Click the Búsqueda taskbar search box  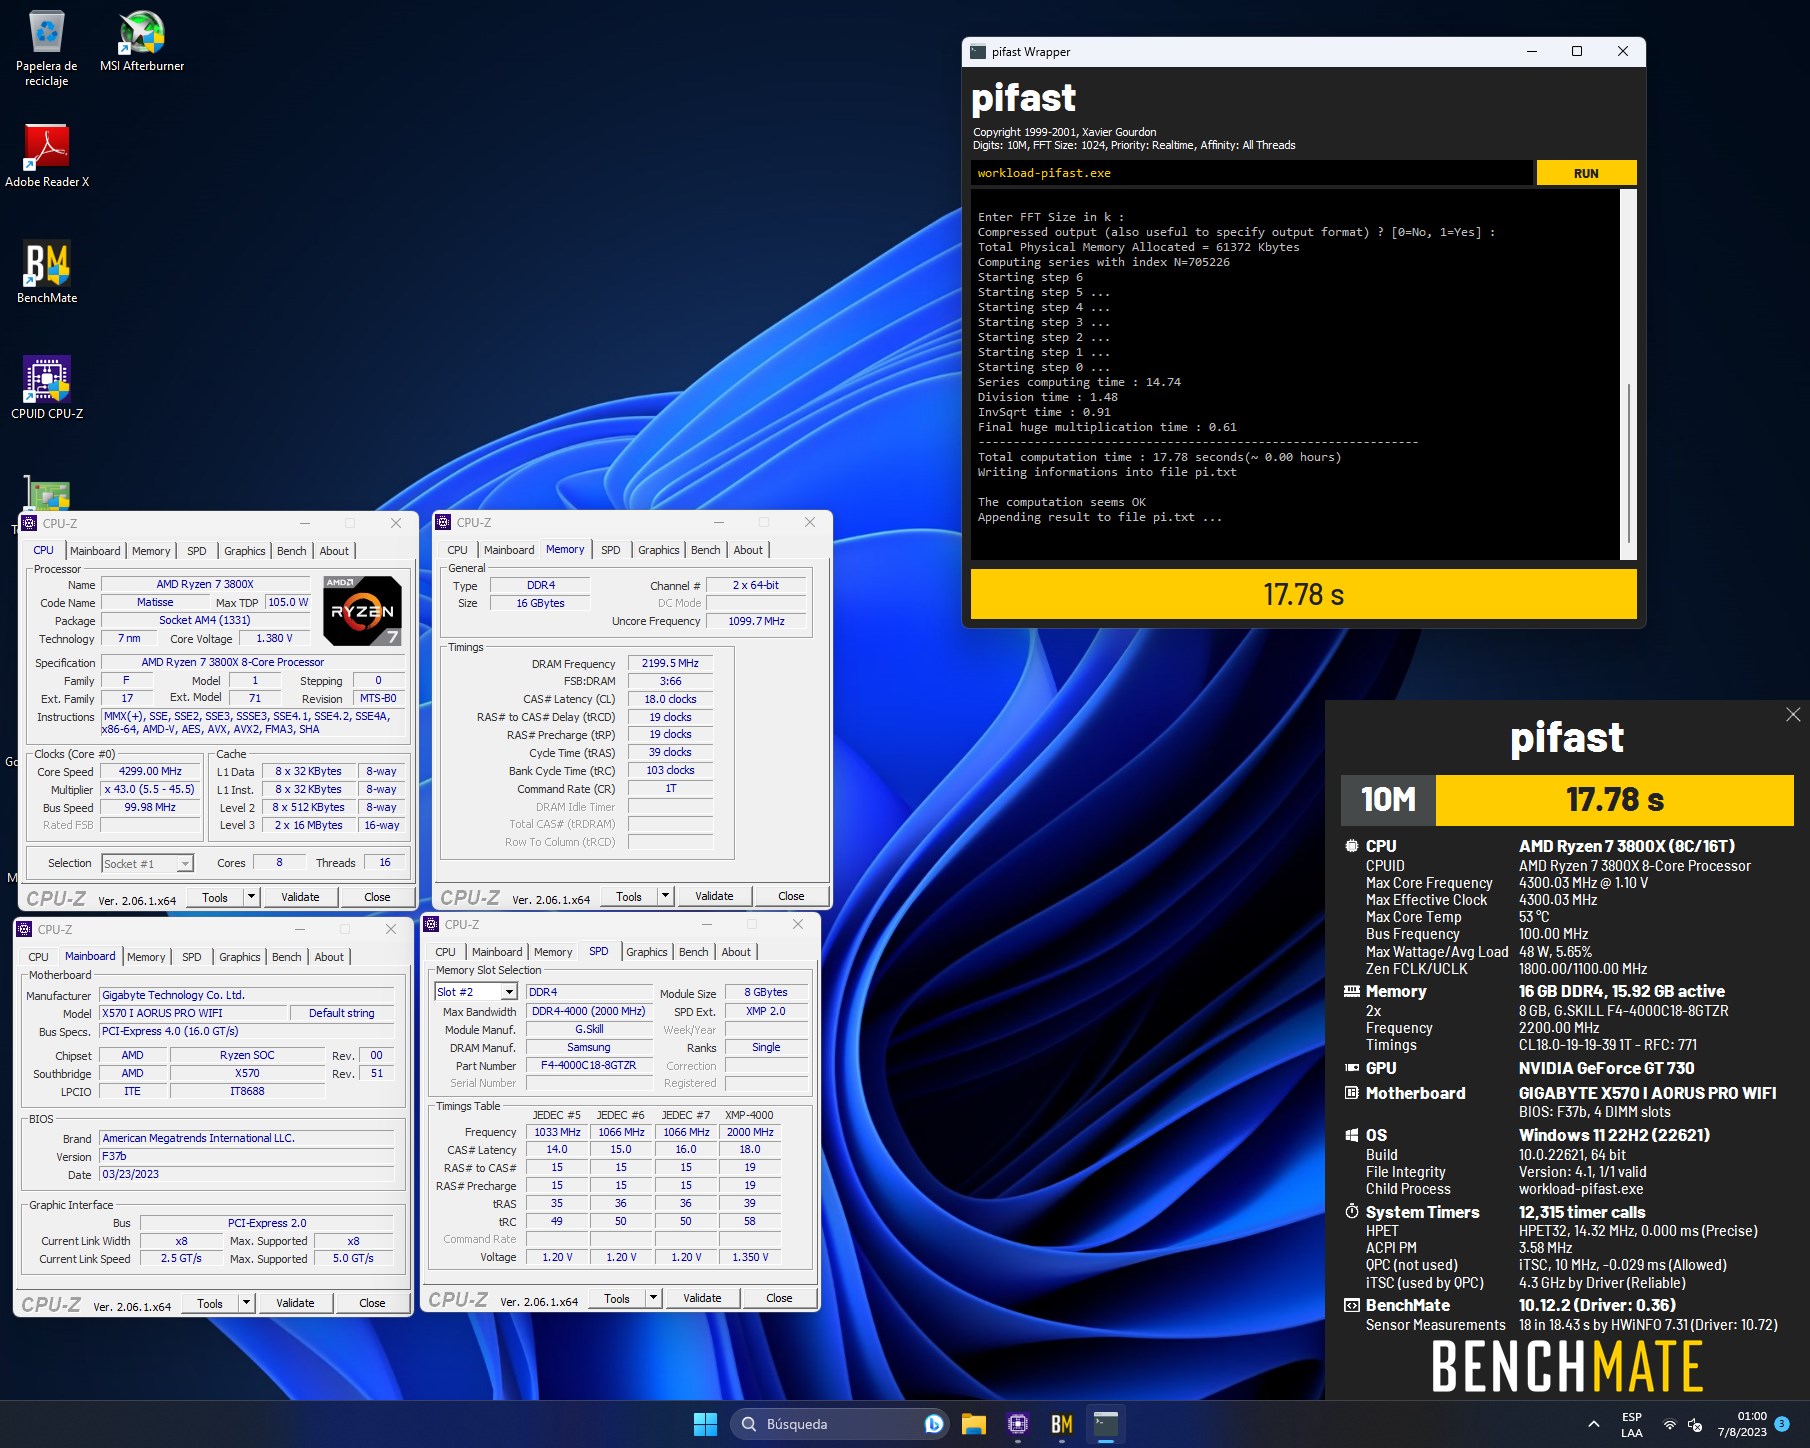[x=838, y=1424]
